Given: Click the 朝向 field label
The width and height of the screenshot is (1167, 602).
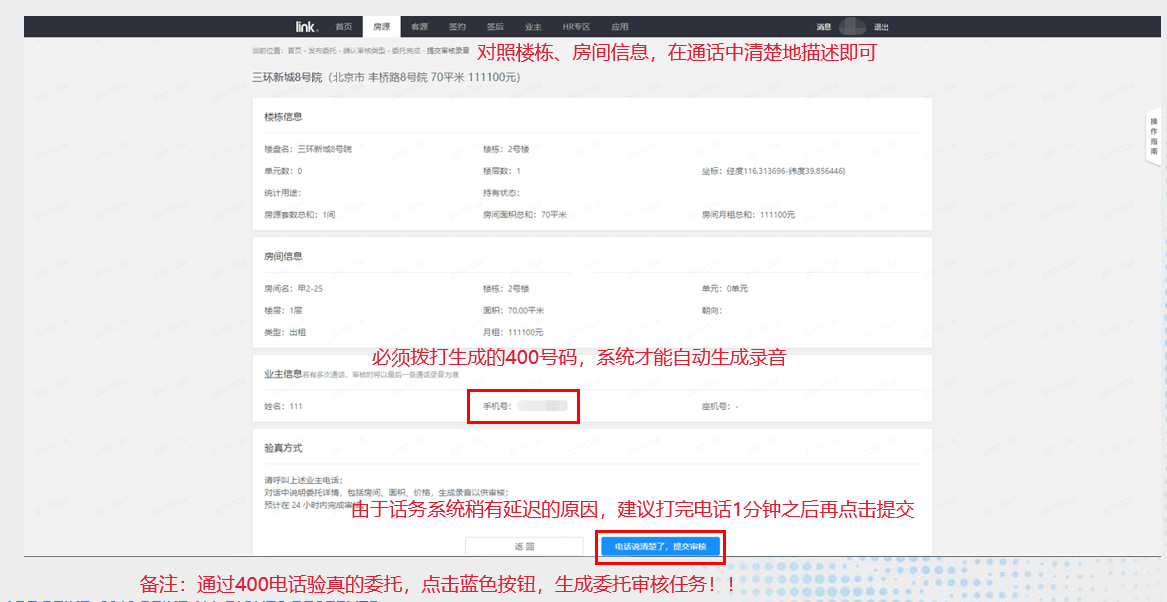Looking at the screenshot, I should point(712,310).
